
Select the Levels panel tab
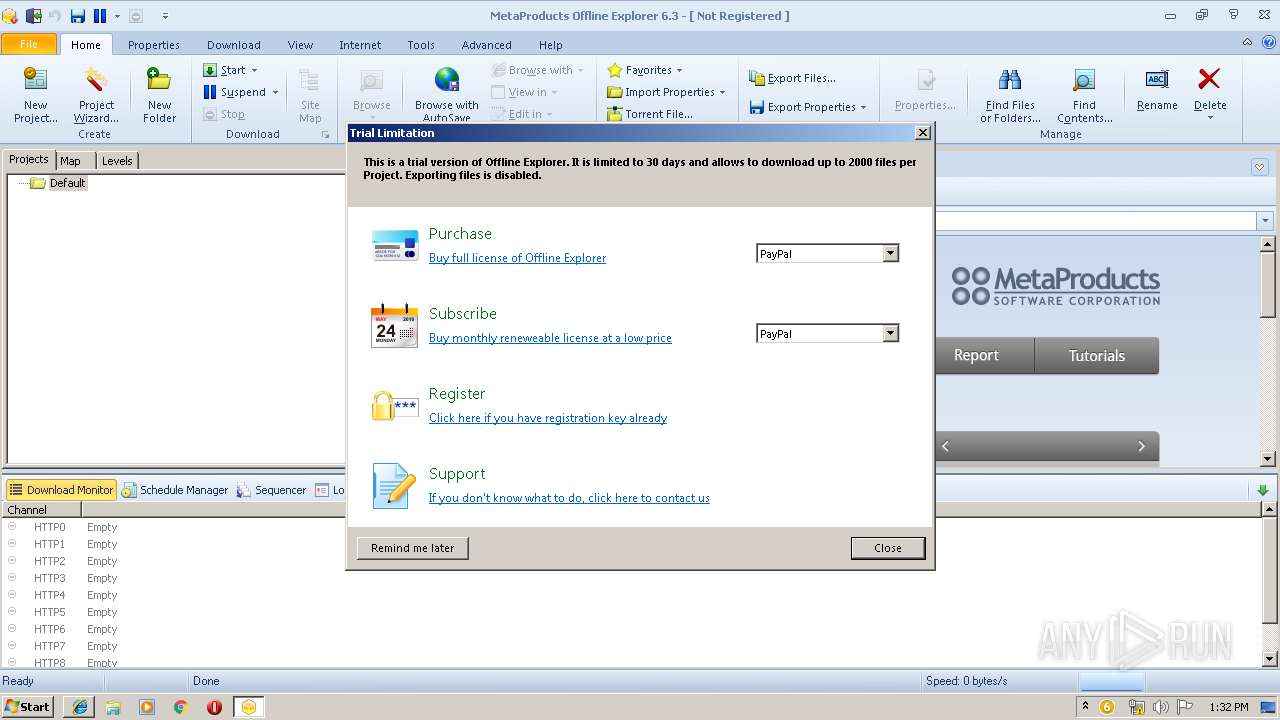click(117, 161)
